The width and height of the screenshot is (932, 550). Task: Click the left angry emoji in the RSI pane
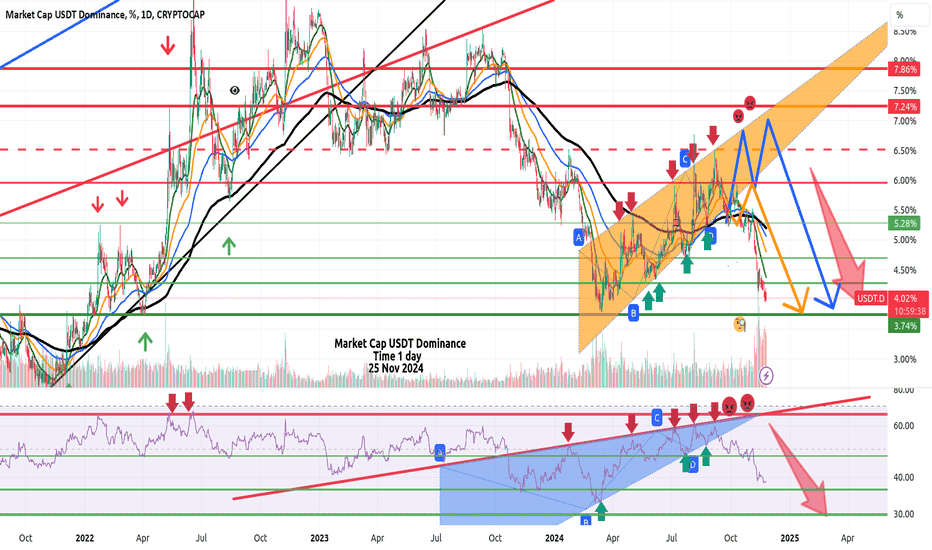pyautogui.click(x=729, y=406)
